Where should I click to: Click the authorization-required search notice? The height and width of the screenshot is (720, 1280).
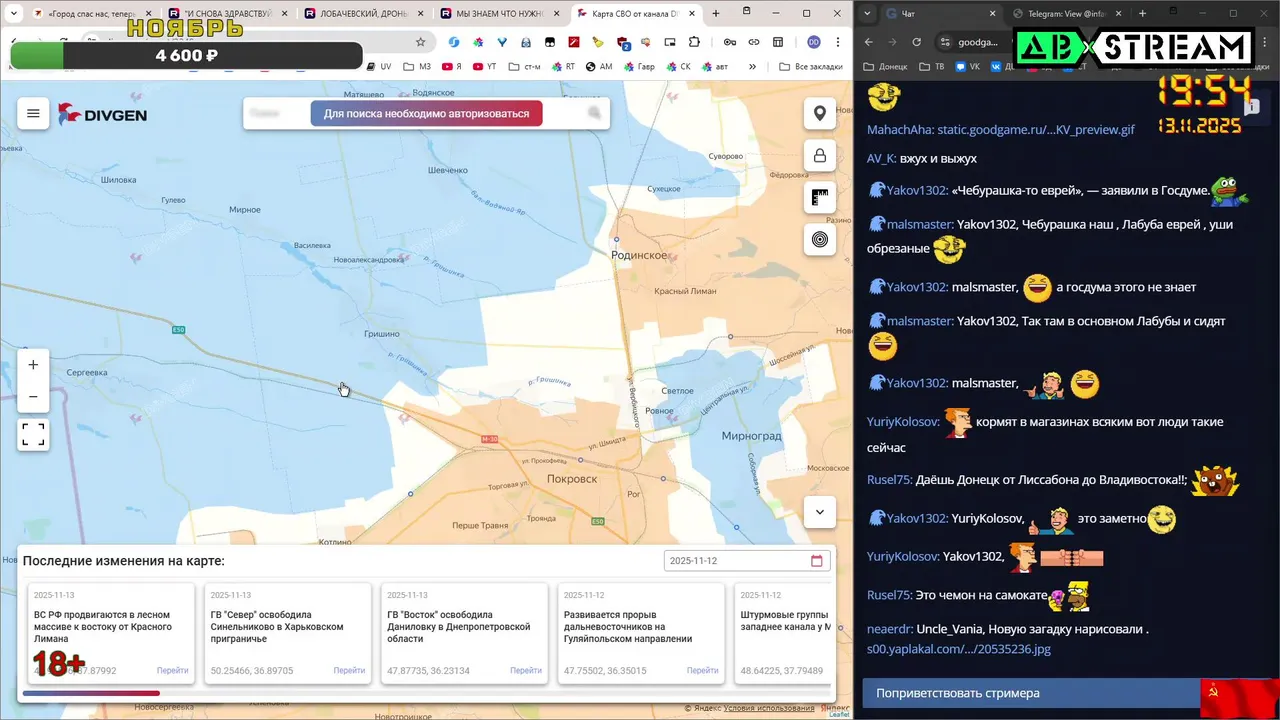[426, 113]
